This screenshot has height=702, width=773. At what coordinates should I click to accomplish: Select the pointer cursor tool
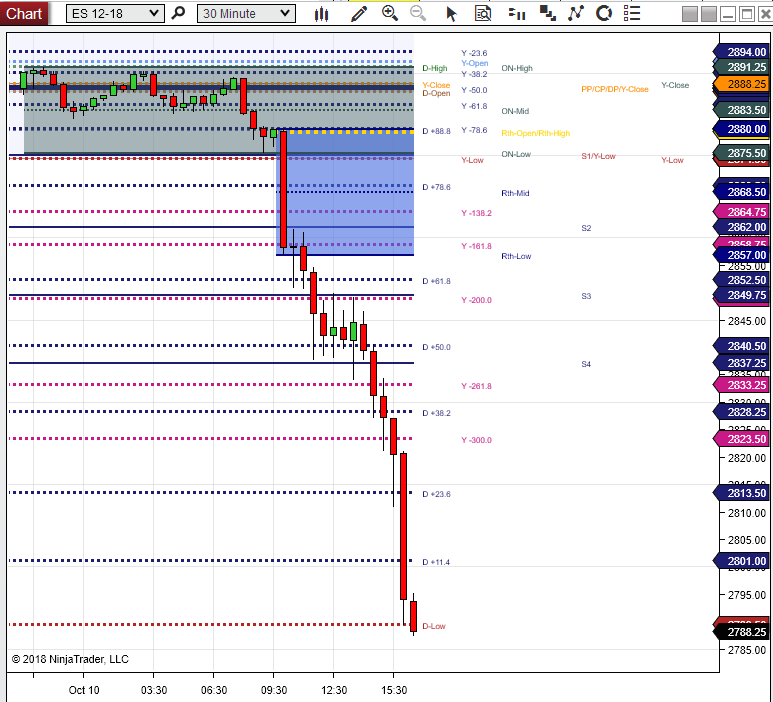pos(451,14)
